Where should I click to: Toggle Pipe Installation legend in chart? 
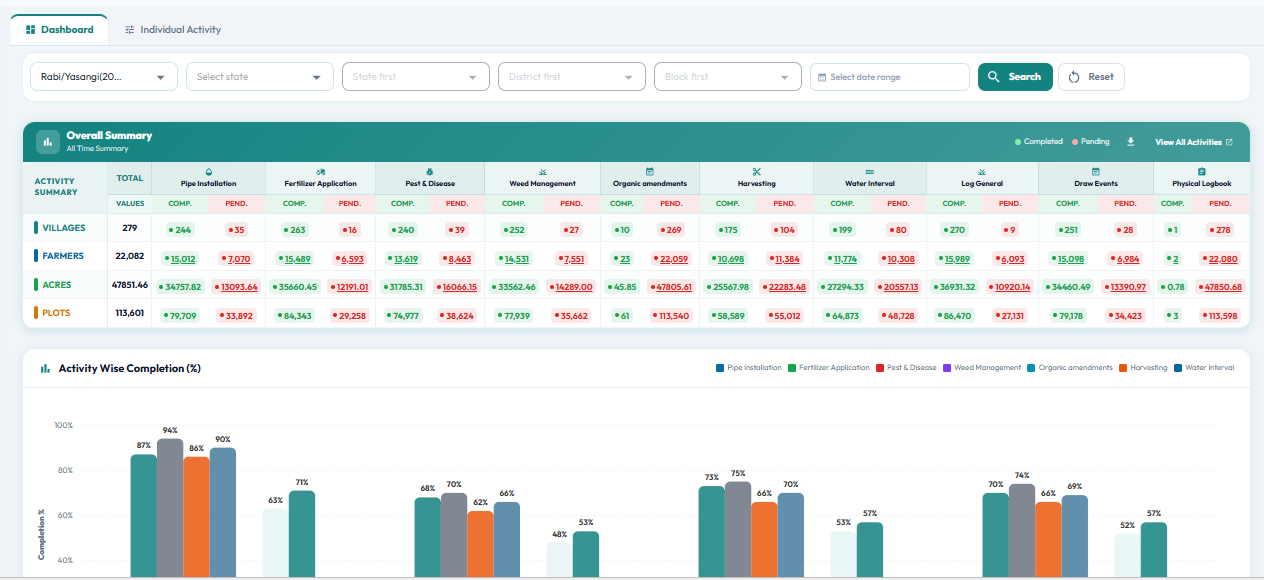click(749, 368)
